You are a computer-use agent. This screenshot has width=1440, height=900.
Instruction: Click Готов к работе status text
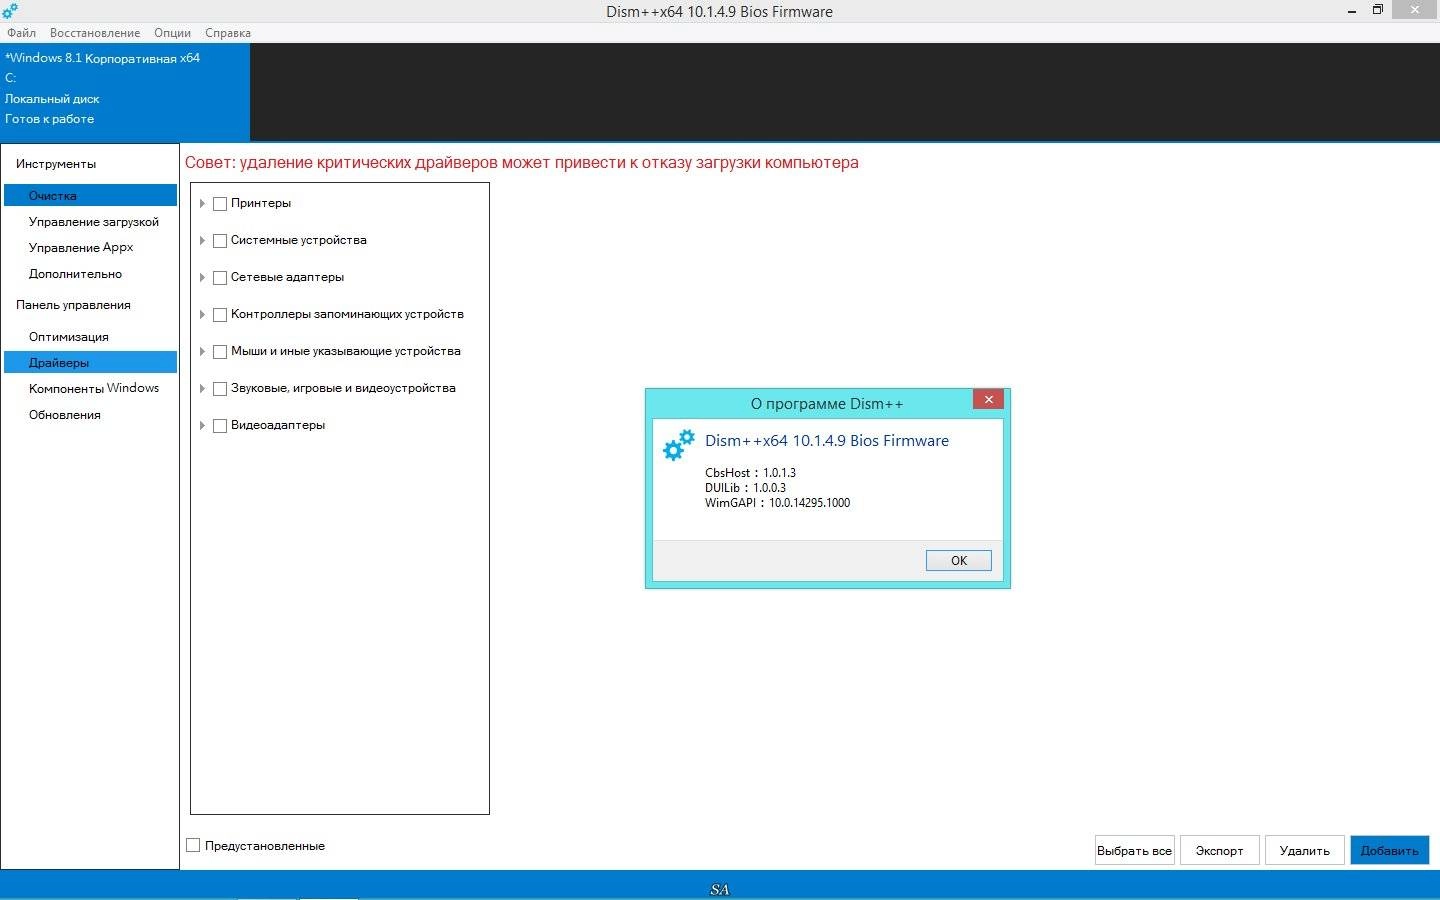(x=50, y=119)
